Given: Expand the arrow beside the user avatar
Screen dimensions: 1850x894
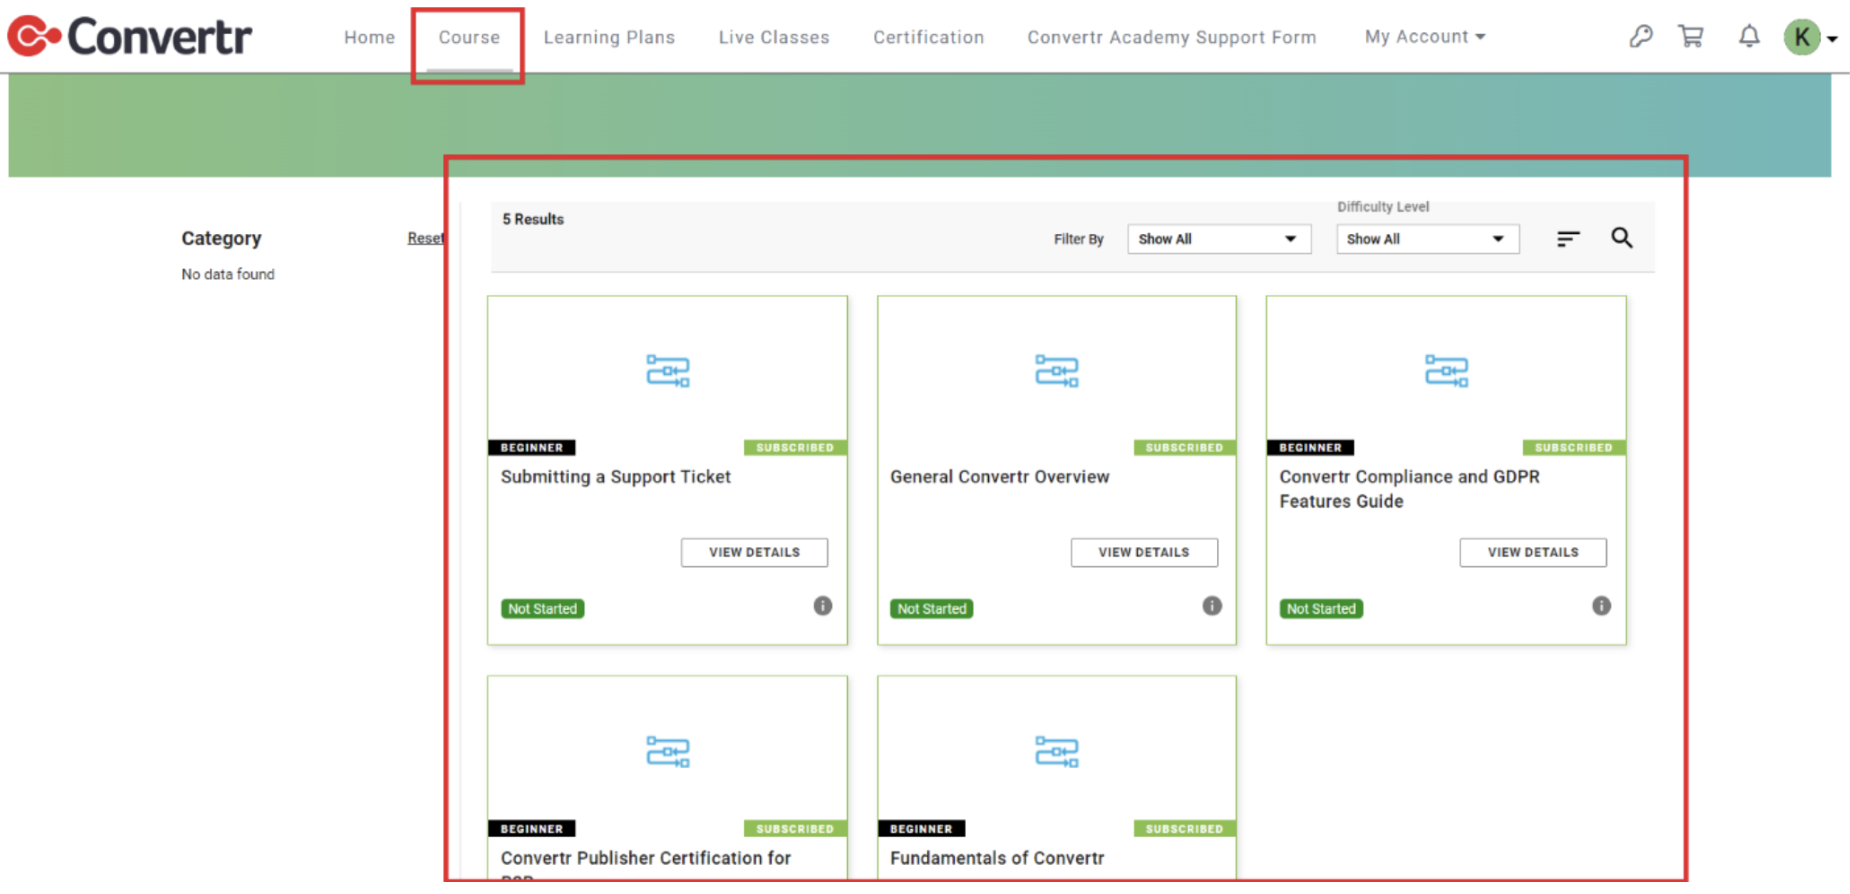Looking at the screenshot, I should tap(1832, 39).
